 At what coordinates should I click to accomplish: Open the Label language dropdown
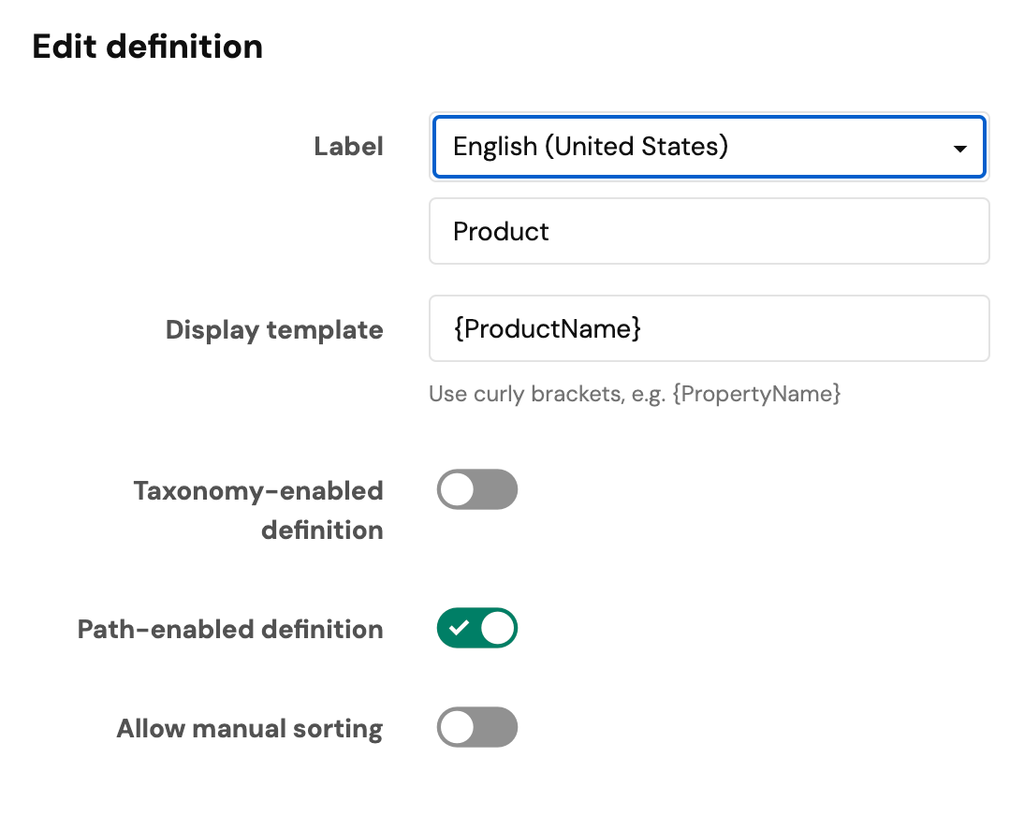coord(708,147)
